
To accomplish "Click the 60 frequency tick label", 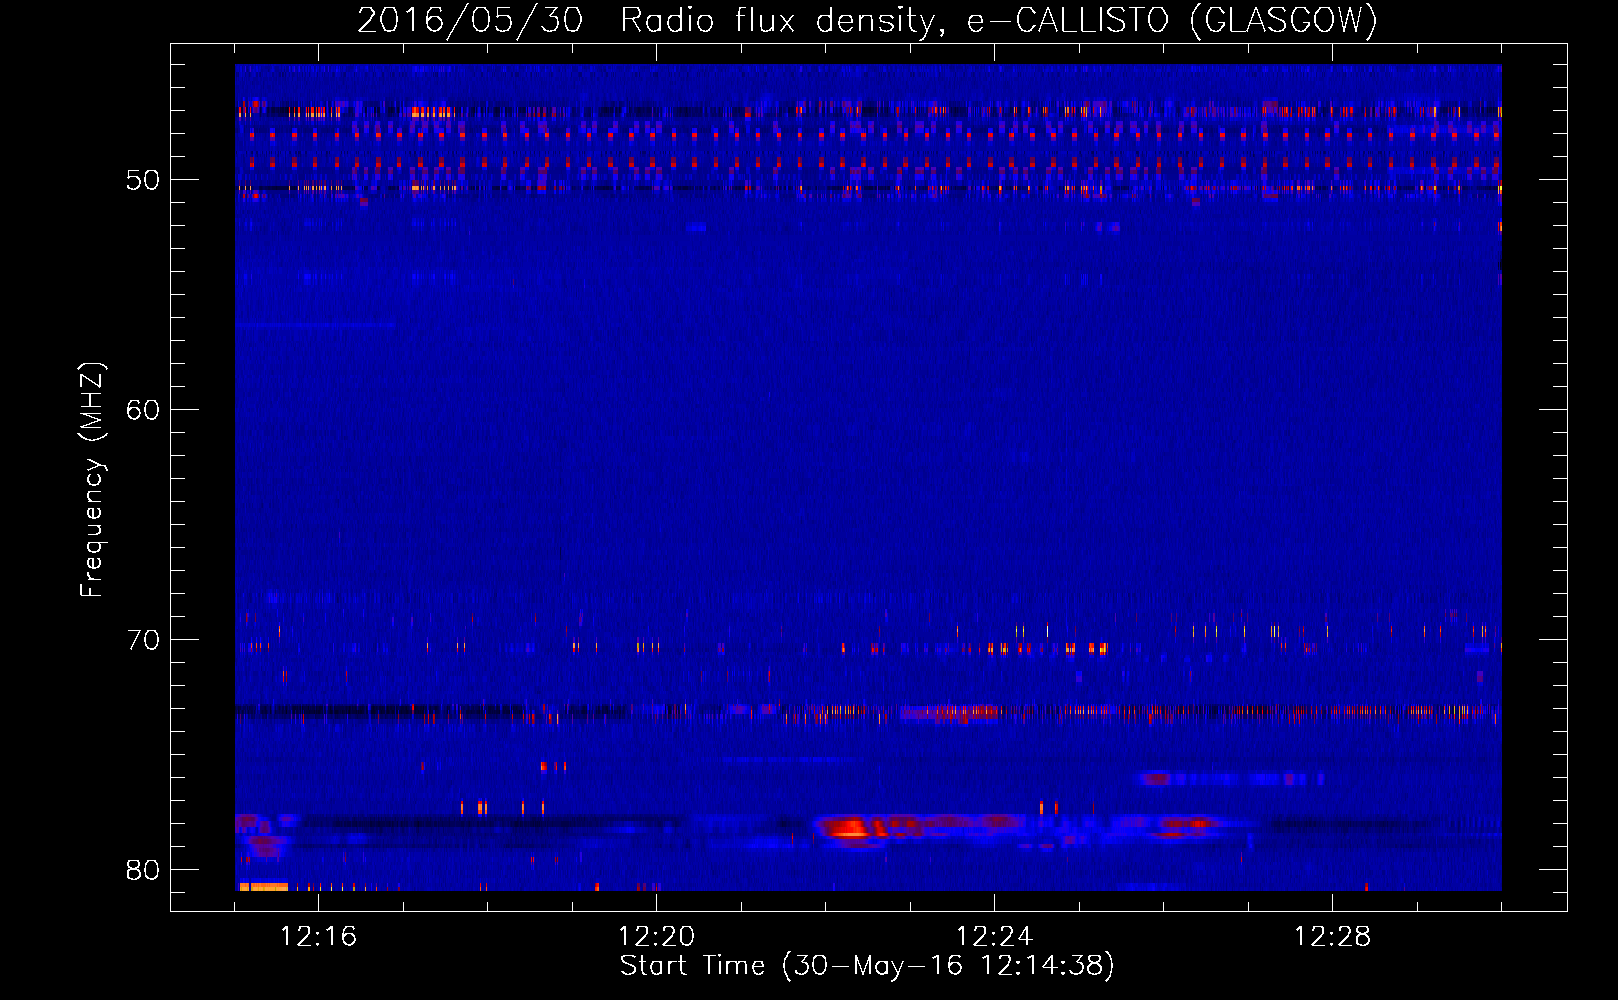I will tap(143, 410).
